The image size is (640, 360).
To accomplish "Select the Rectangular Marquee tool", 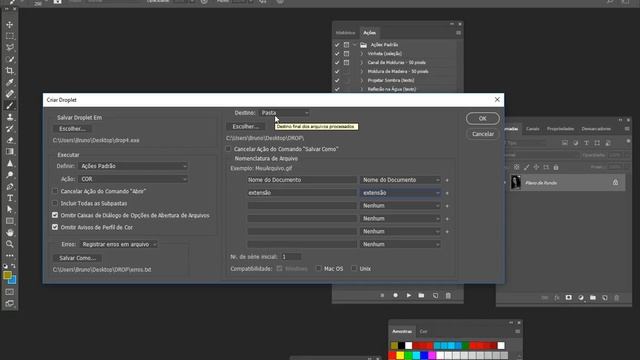I will click(x=9, y=36).
